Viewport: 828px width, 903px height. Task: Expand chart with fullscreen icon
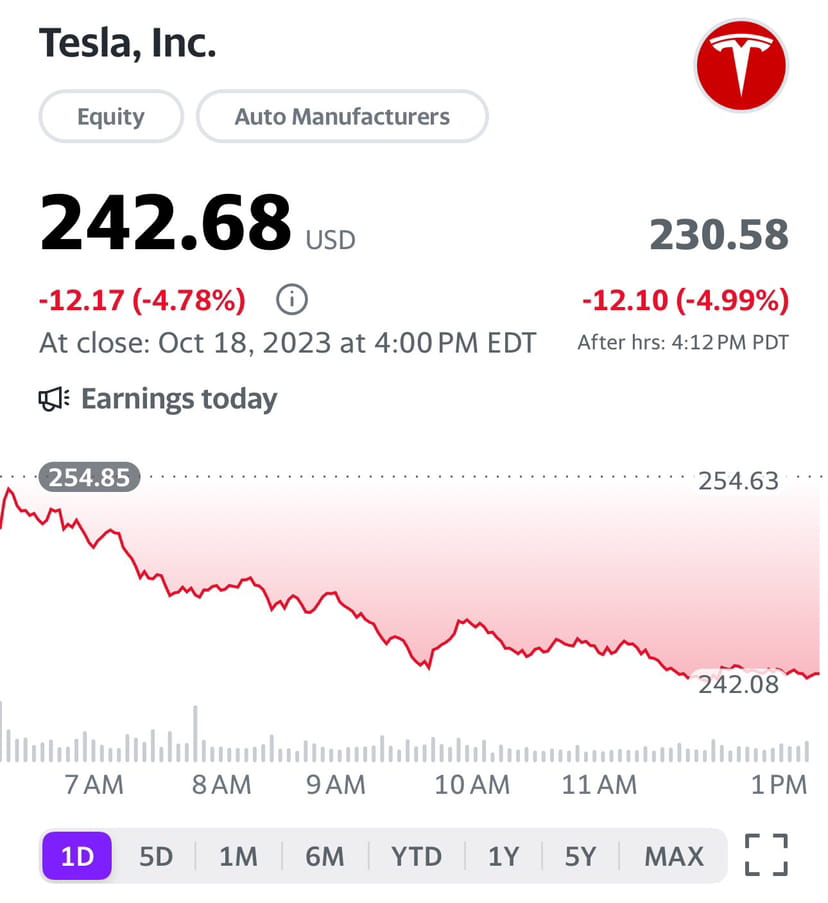pos(766,855)
